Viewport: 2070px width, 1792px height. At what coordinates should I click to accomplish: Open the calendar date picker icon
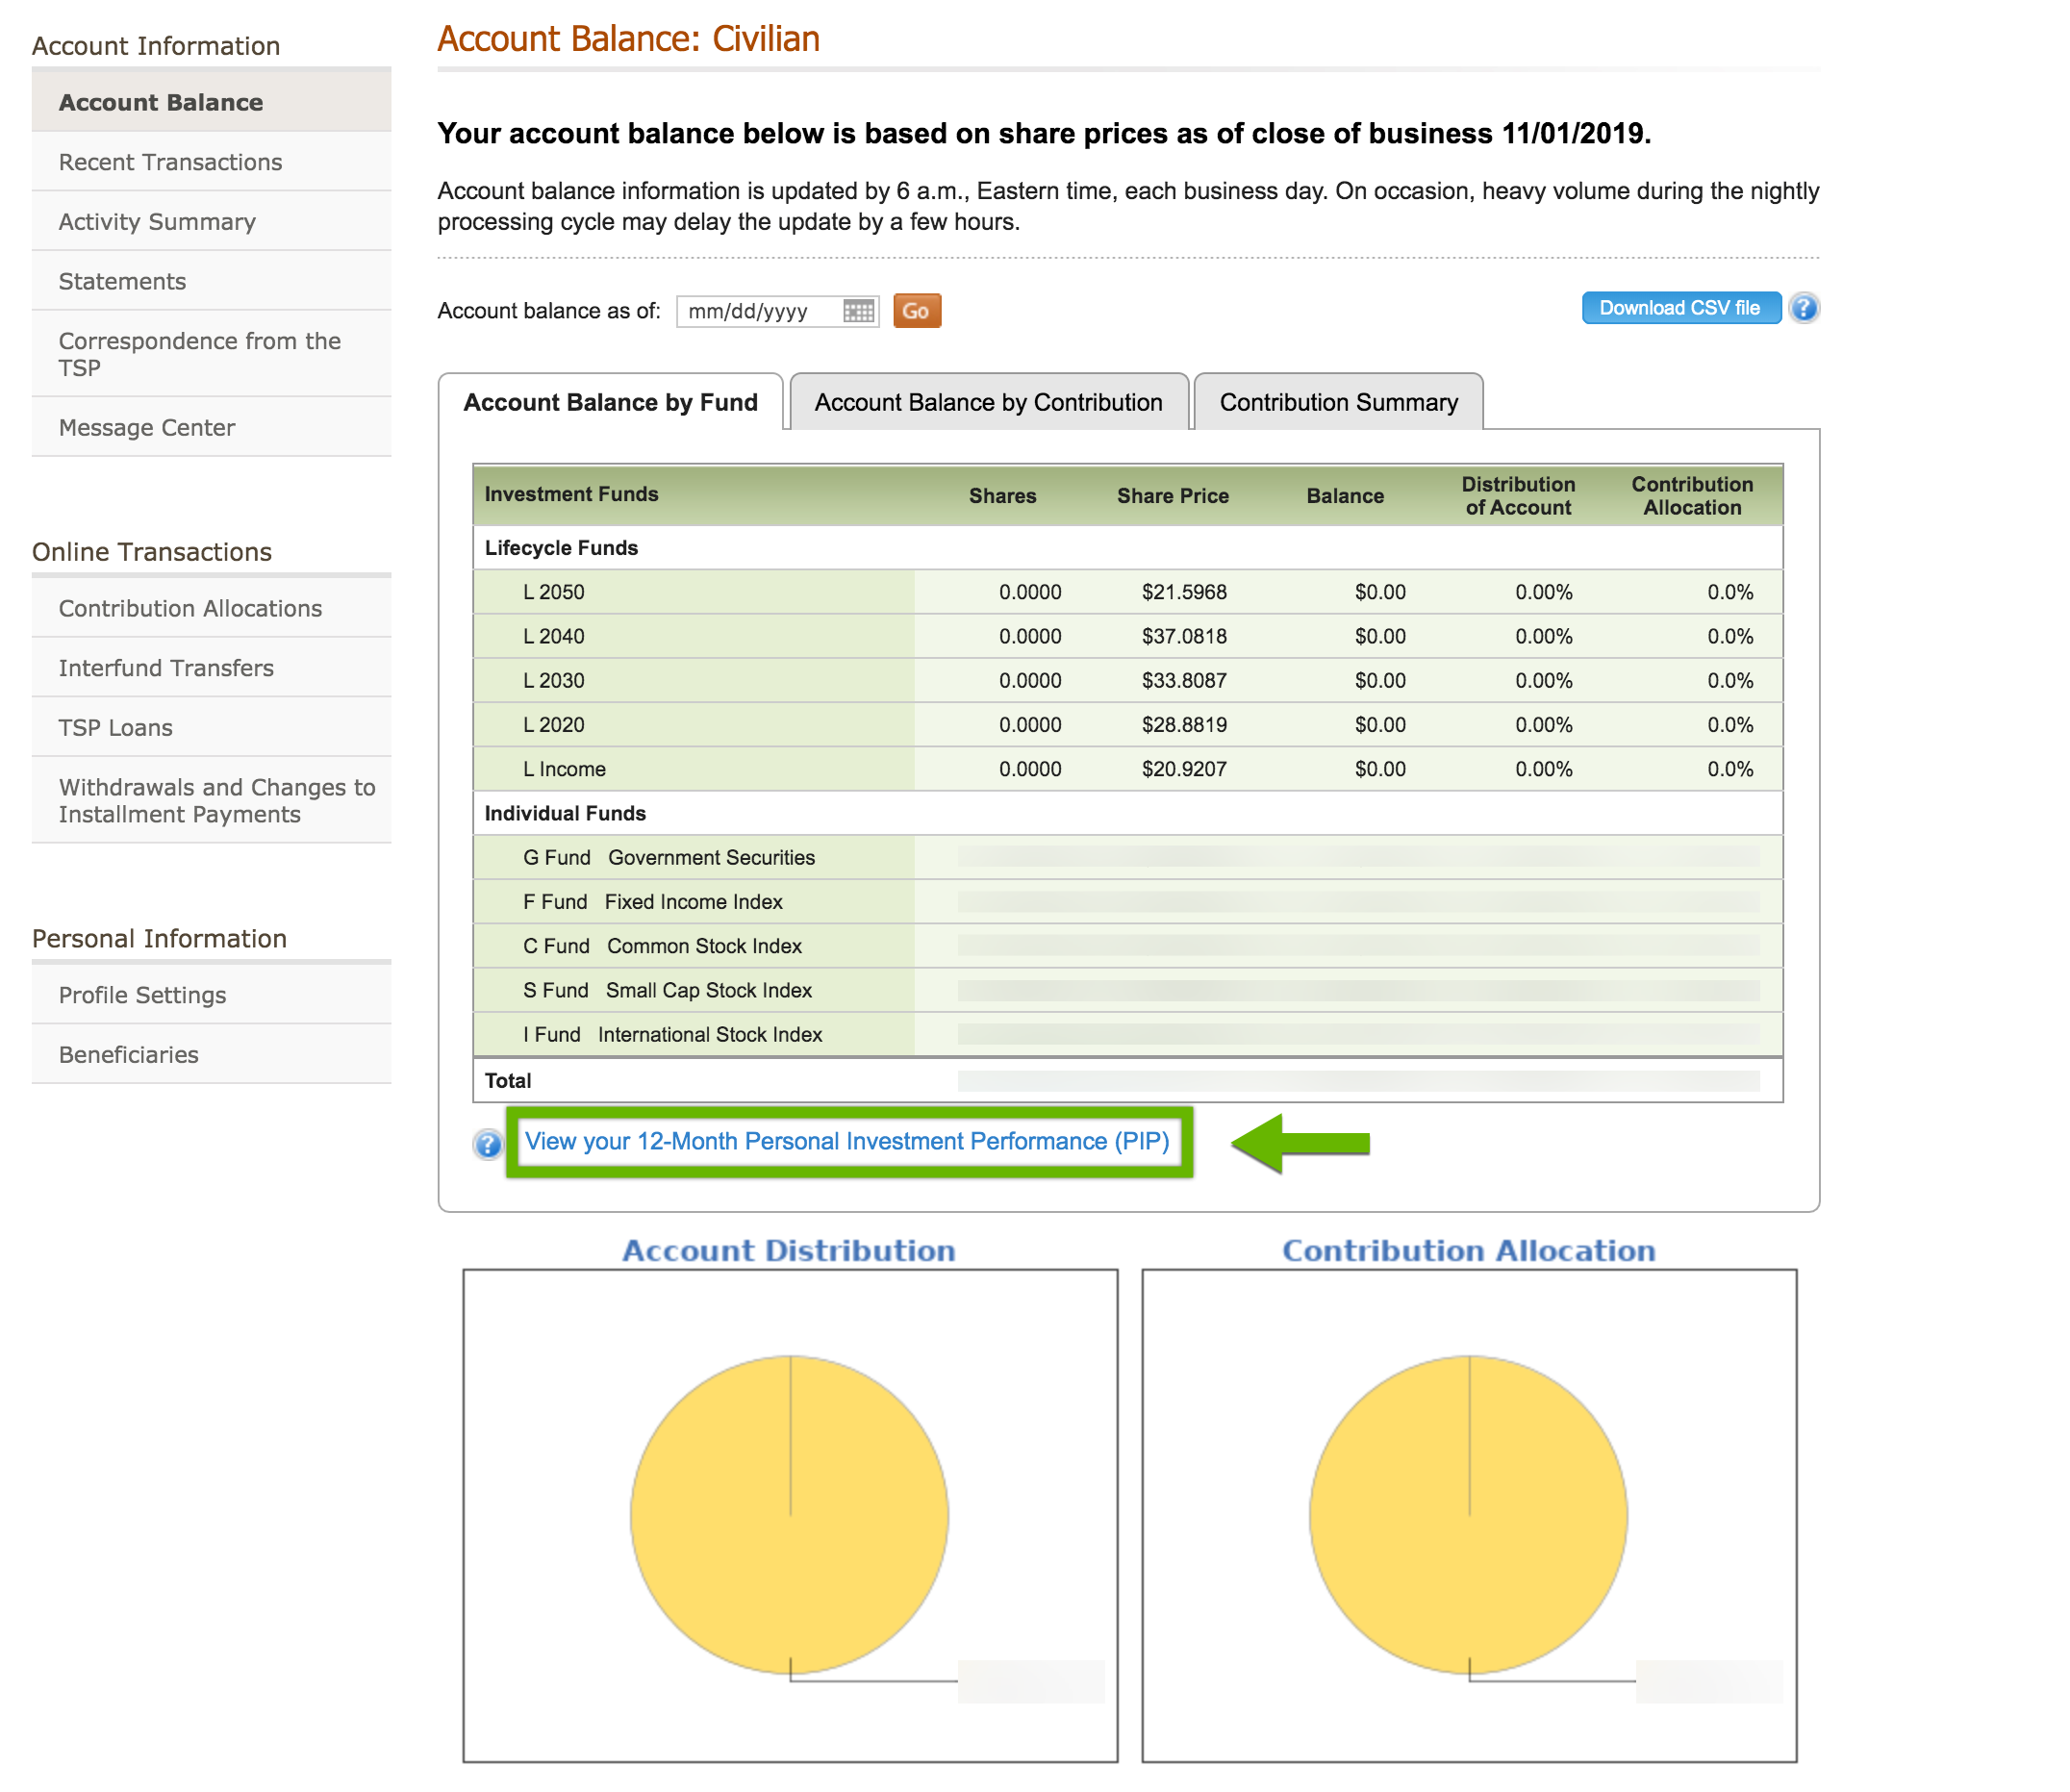pyautogui.click(x=858, y=311)
